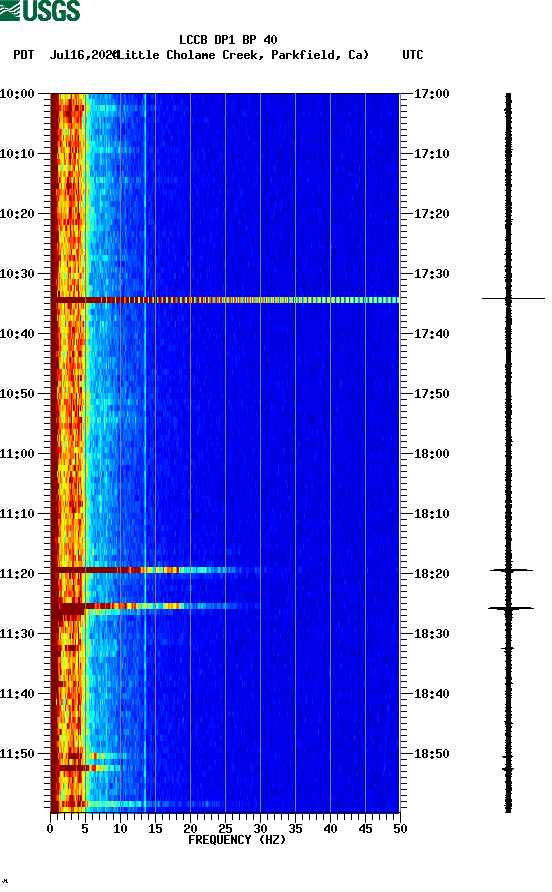The height and width of the screenshot is (892, 552).
Task: Click the 17:40 UTC time label
Action: click(x=432, y=334)
